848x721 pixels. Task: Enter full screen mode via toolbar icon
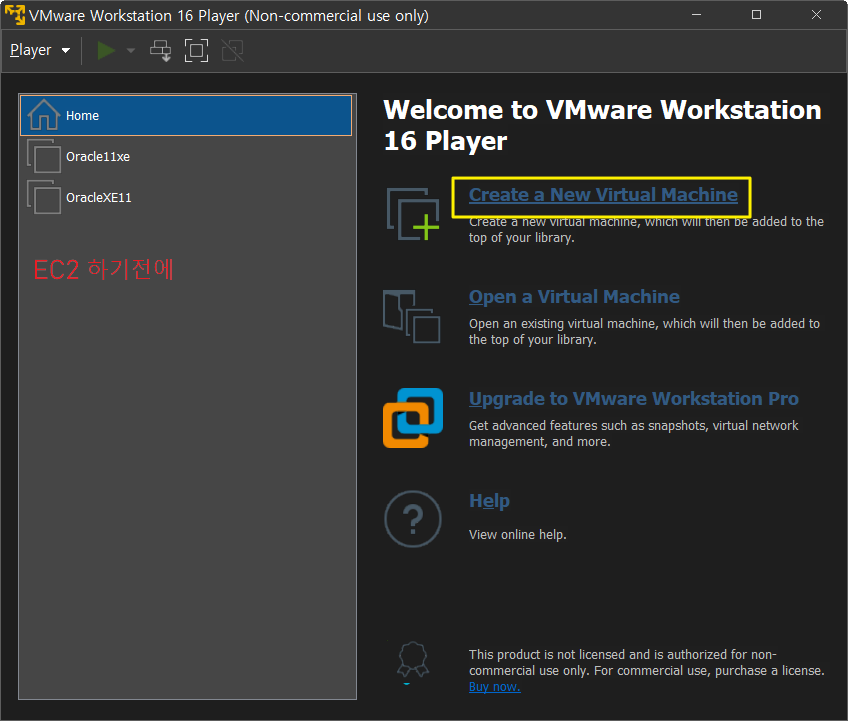coord(196,51)
